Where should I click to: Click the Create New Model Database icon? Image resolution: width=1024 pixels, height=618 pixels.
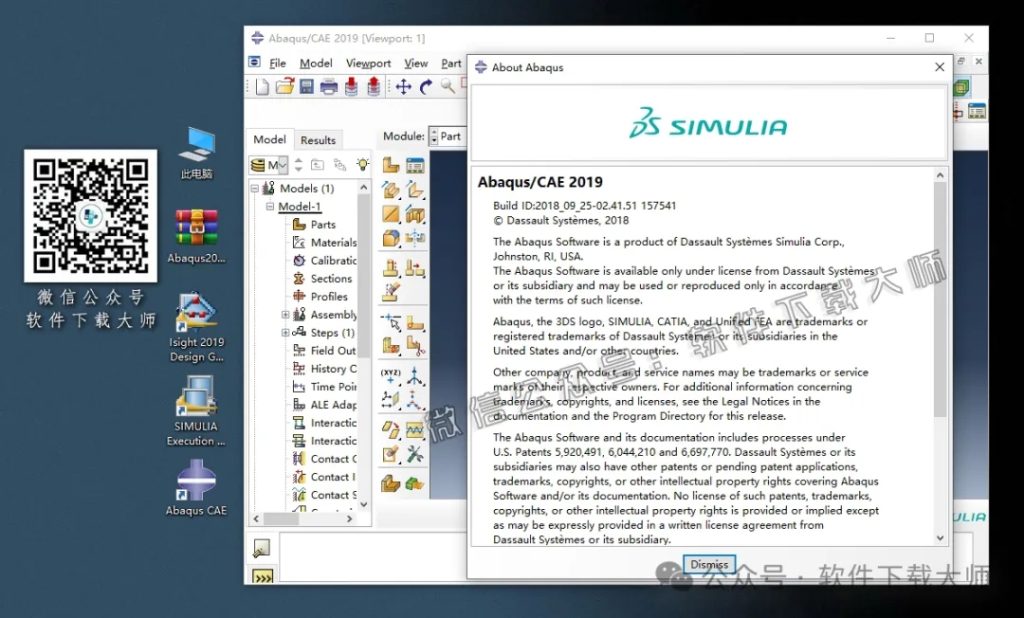coord(262,87)
